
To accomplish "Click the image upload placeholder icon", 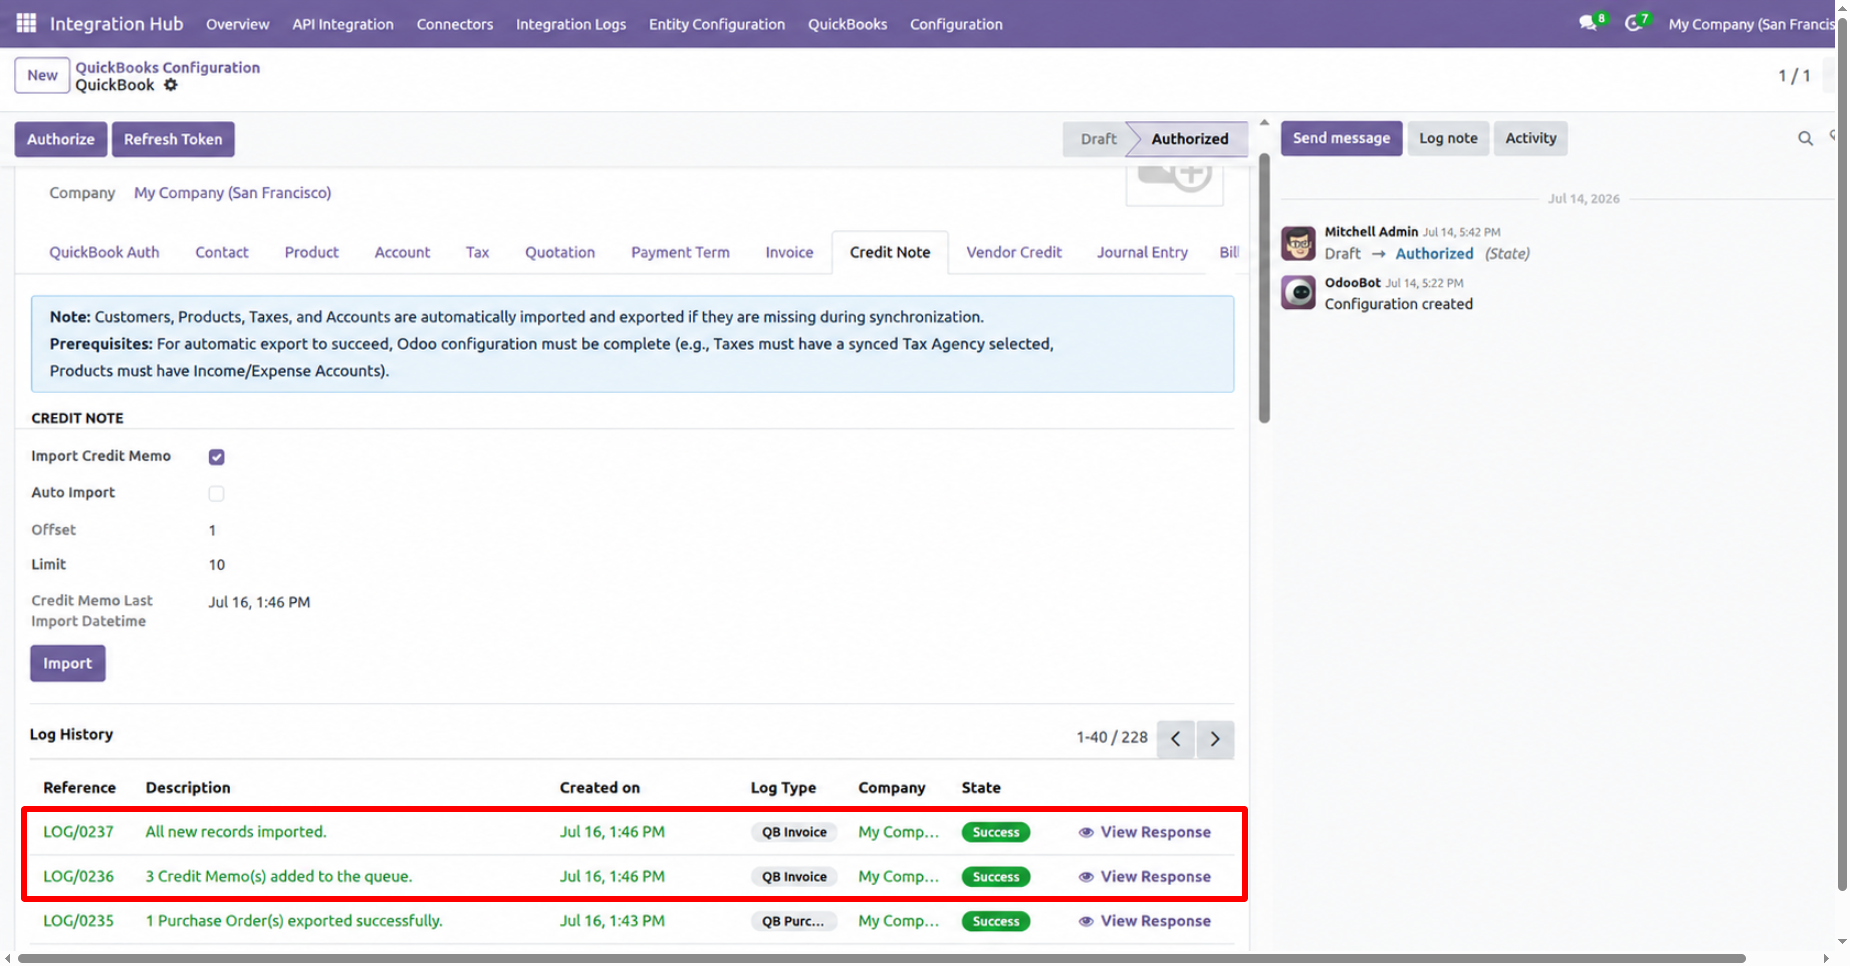I will pyautogui.click(x=1175, y=181).
